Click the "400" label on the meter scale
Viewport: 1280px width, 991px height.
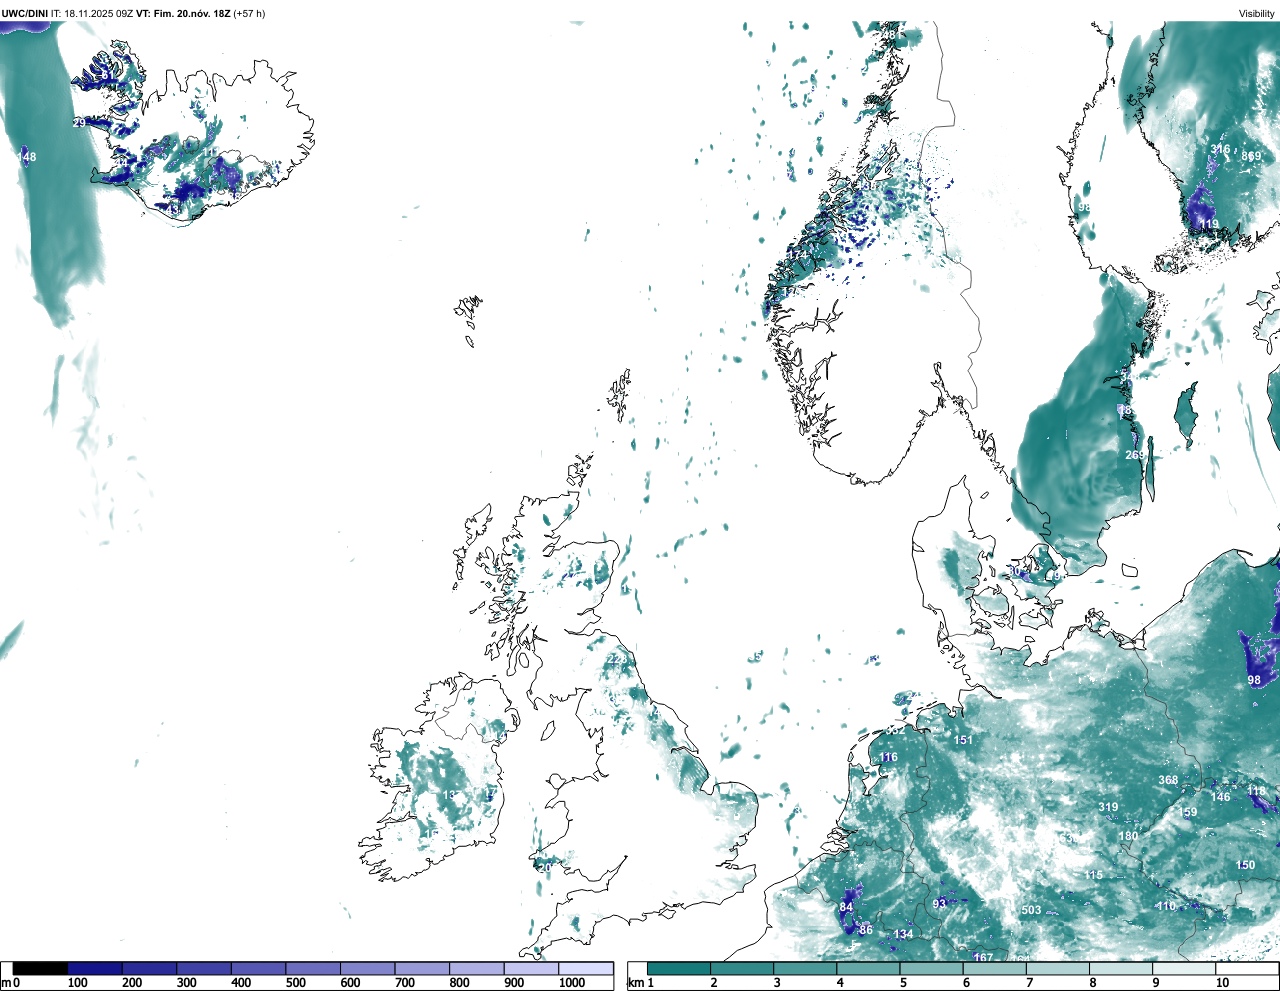[241, 983]
